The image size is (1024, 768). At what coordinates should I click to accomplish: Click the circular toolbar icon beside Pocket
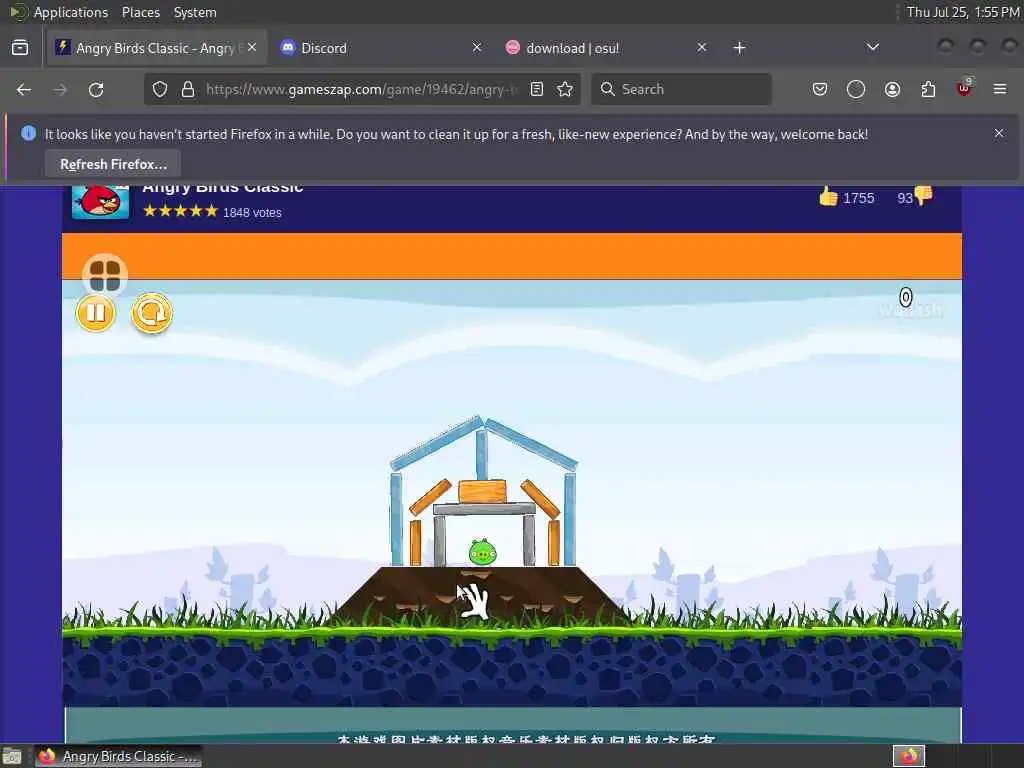856,89
